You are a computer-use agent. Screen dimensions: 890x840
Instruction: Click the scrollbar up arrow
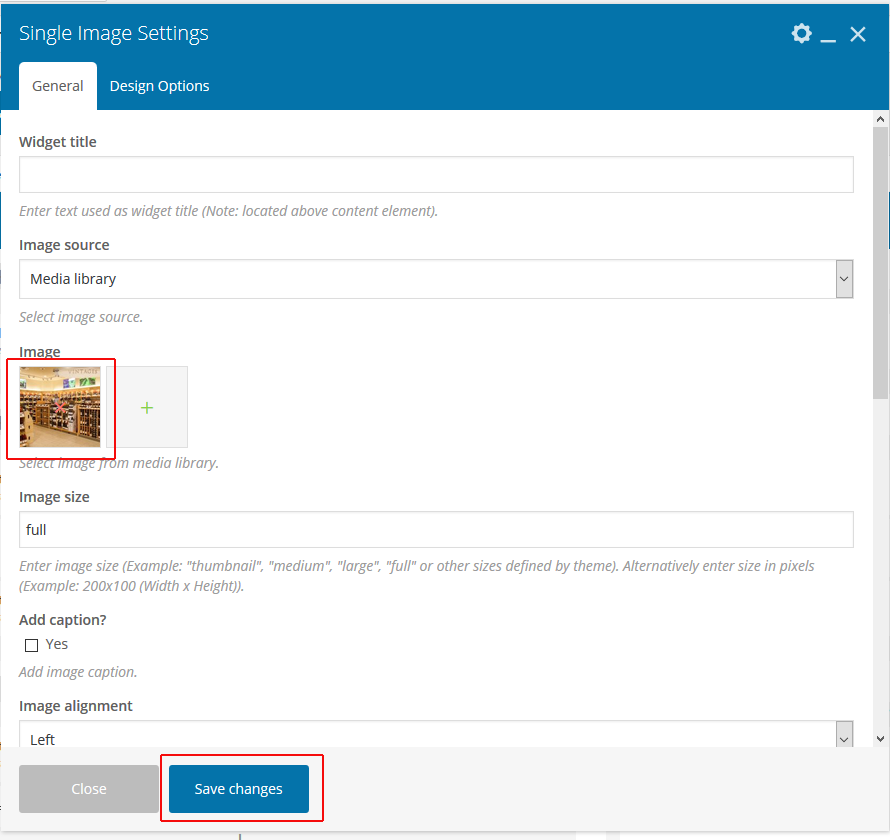tap(880, 119)
